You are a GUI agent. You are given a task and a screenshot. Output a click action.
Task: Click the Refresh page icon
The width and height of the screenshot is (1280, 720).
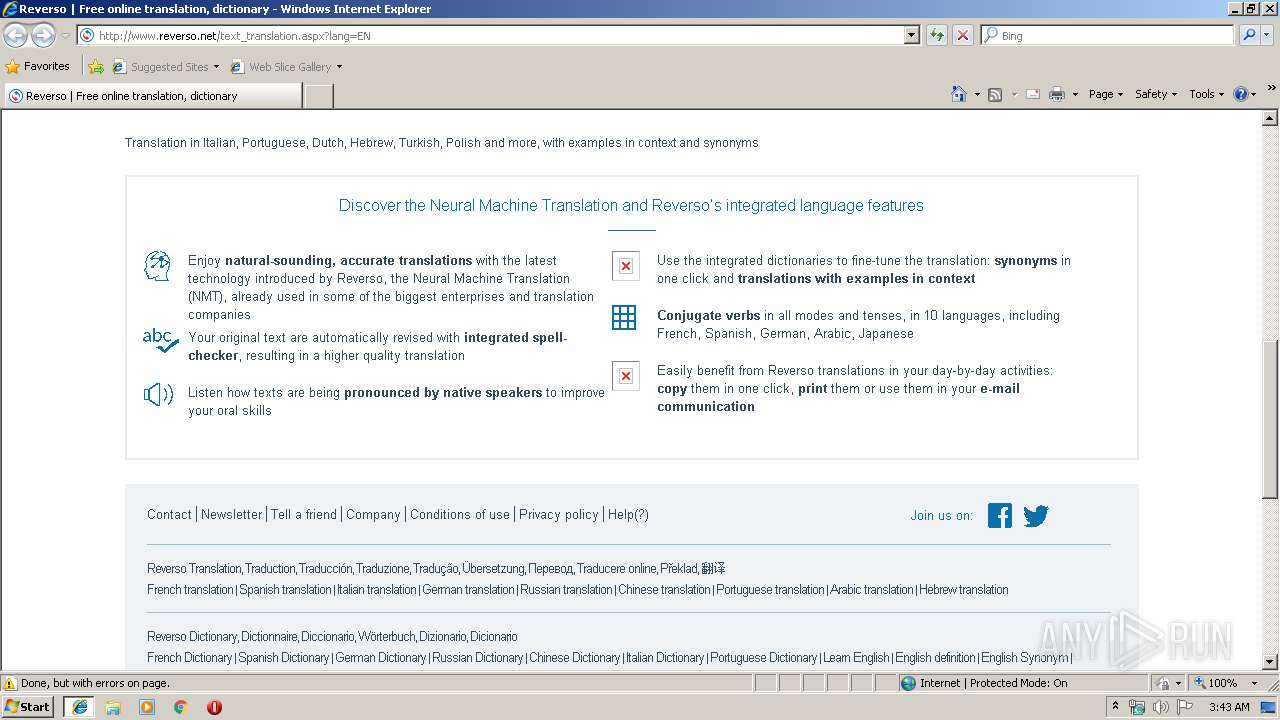pos(937,35)
